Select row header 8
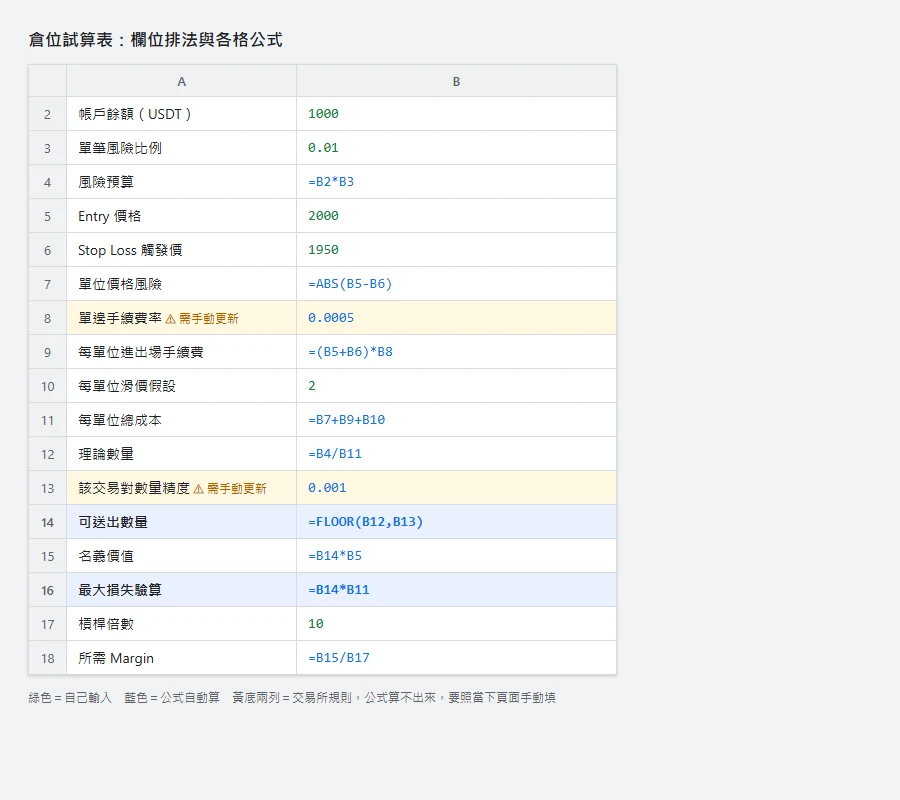The width and height of the screenshot is (900, 800). (48, 318)
